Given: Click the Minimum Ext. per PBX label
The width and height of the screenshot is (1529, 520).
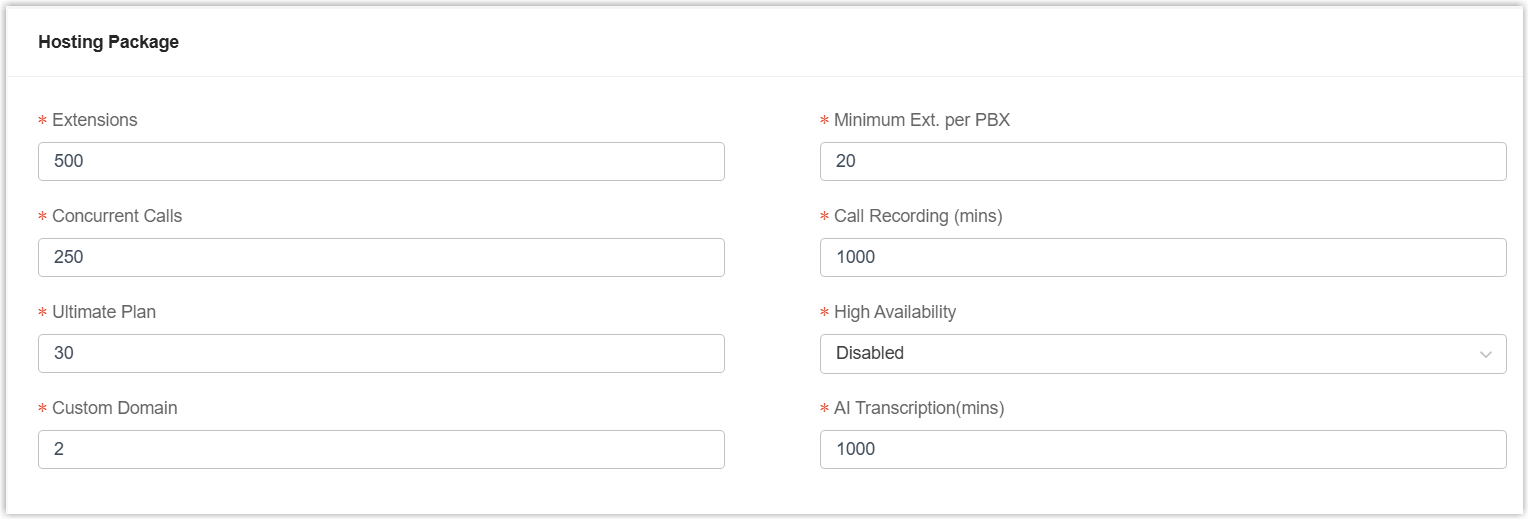Looking at the screenshot, I should tap(922, 120).
